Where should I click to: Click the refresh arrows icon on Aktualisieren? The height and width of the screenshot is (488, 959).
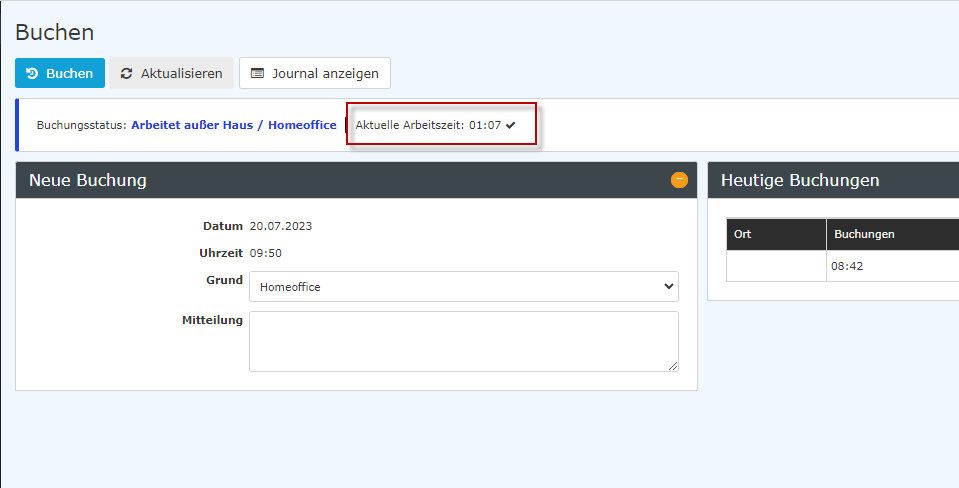point(127,73)
